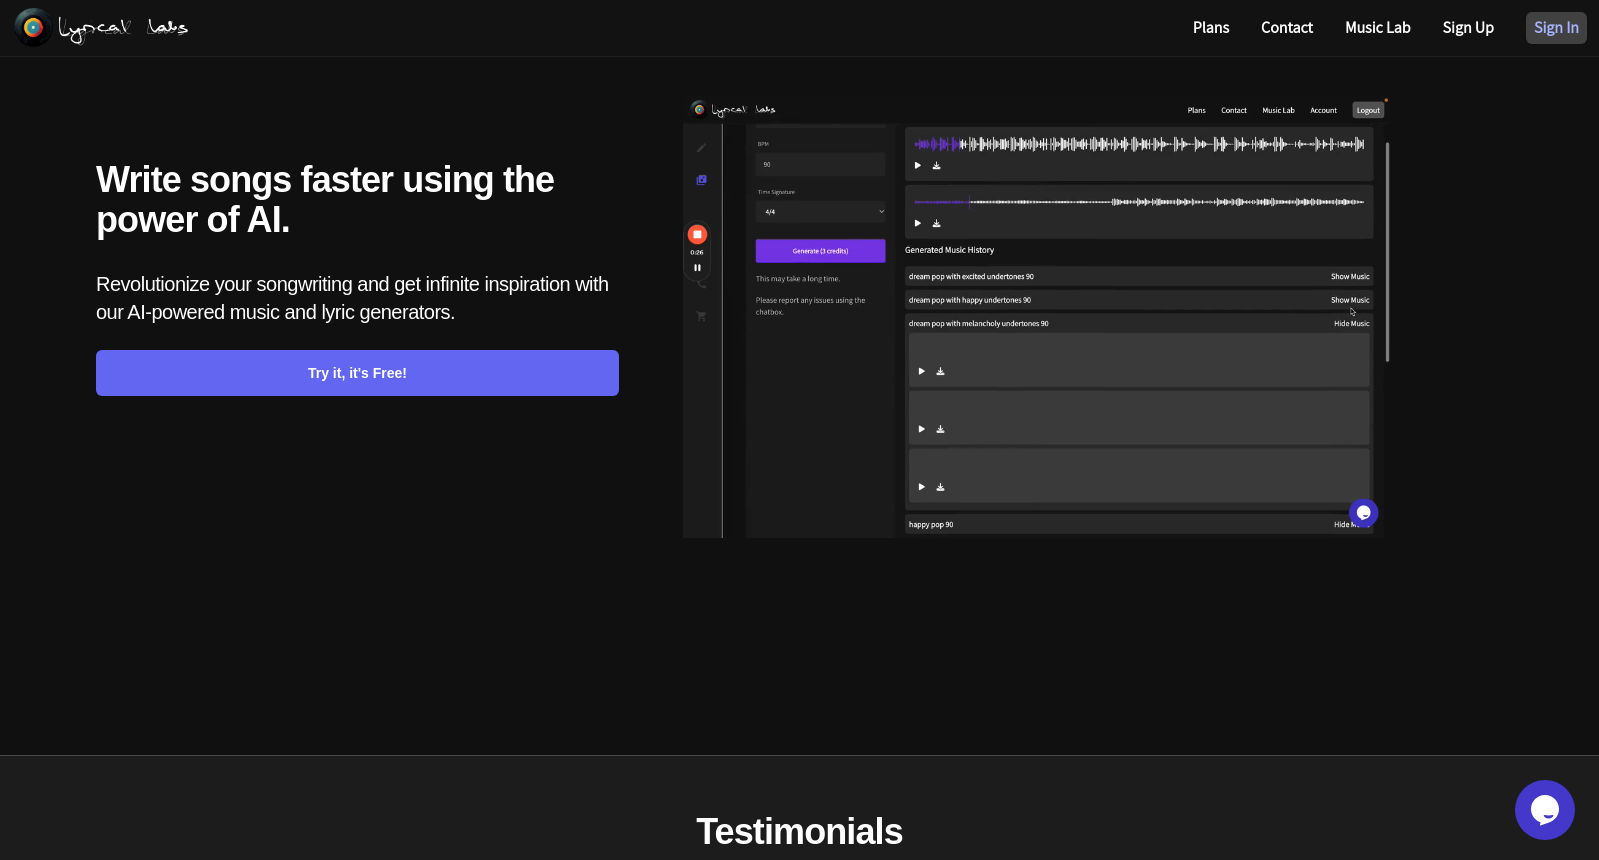Click the Lyrical Labs vinyl logo

point(33,27)
